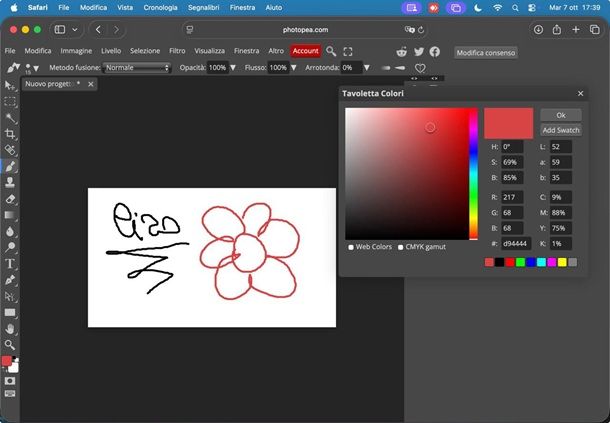The width and height of the screenshot is (610, 423).
Task: Open the Metodo fusione dropdown
Action: pyautogui.click(x=138, y=68)
